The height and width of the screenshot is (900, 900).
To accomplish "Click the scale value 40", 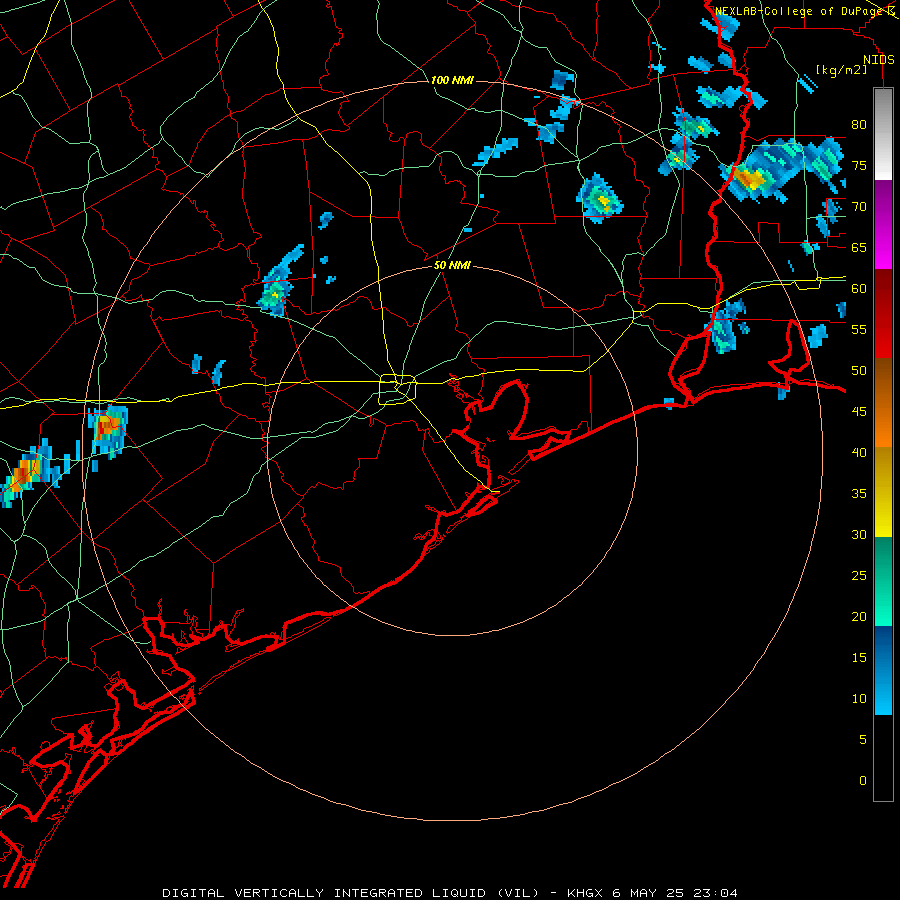I will pyautogui.click(x=859, y=452).
